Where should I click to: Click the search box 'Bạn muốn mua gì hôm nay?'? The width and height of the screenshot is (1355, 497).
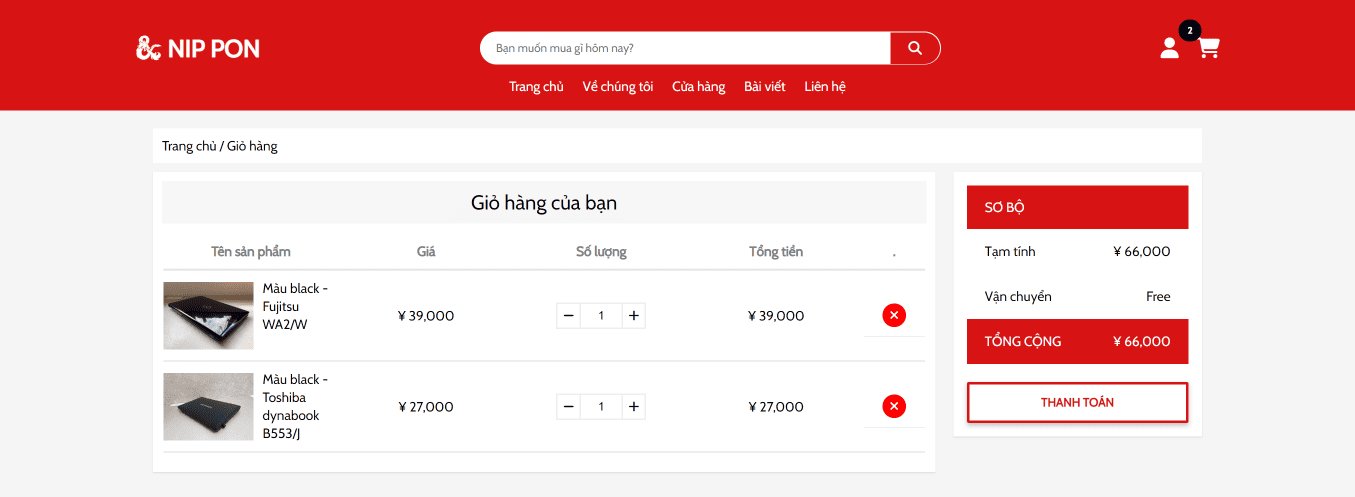point(685,48)
